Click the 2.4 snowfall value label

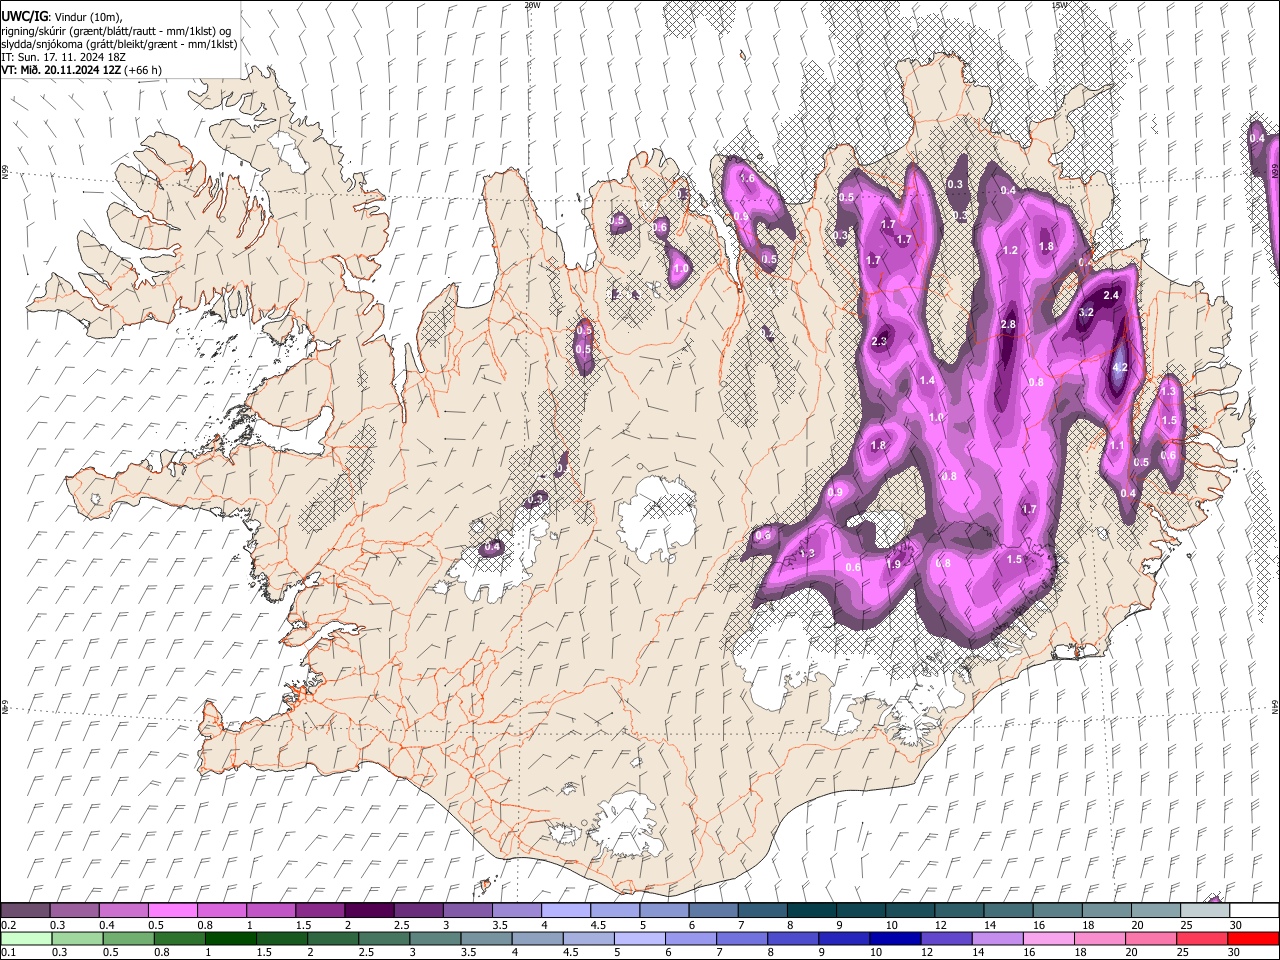(1111, 296)
